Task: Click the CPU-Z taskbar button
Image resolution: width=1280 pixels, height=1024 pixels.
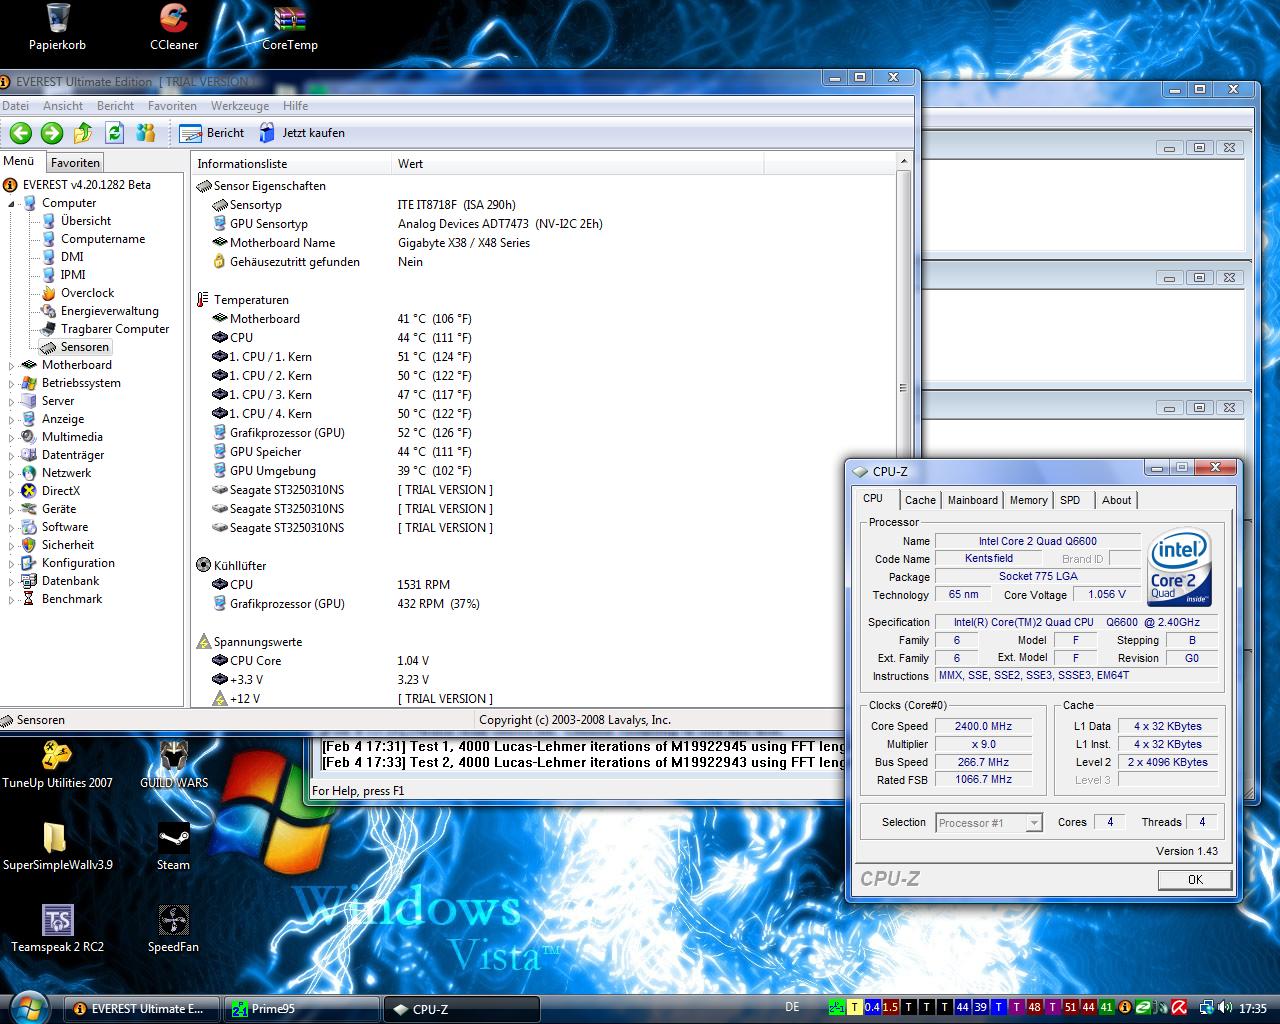Action: [461, 1009]
